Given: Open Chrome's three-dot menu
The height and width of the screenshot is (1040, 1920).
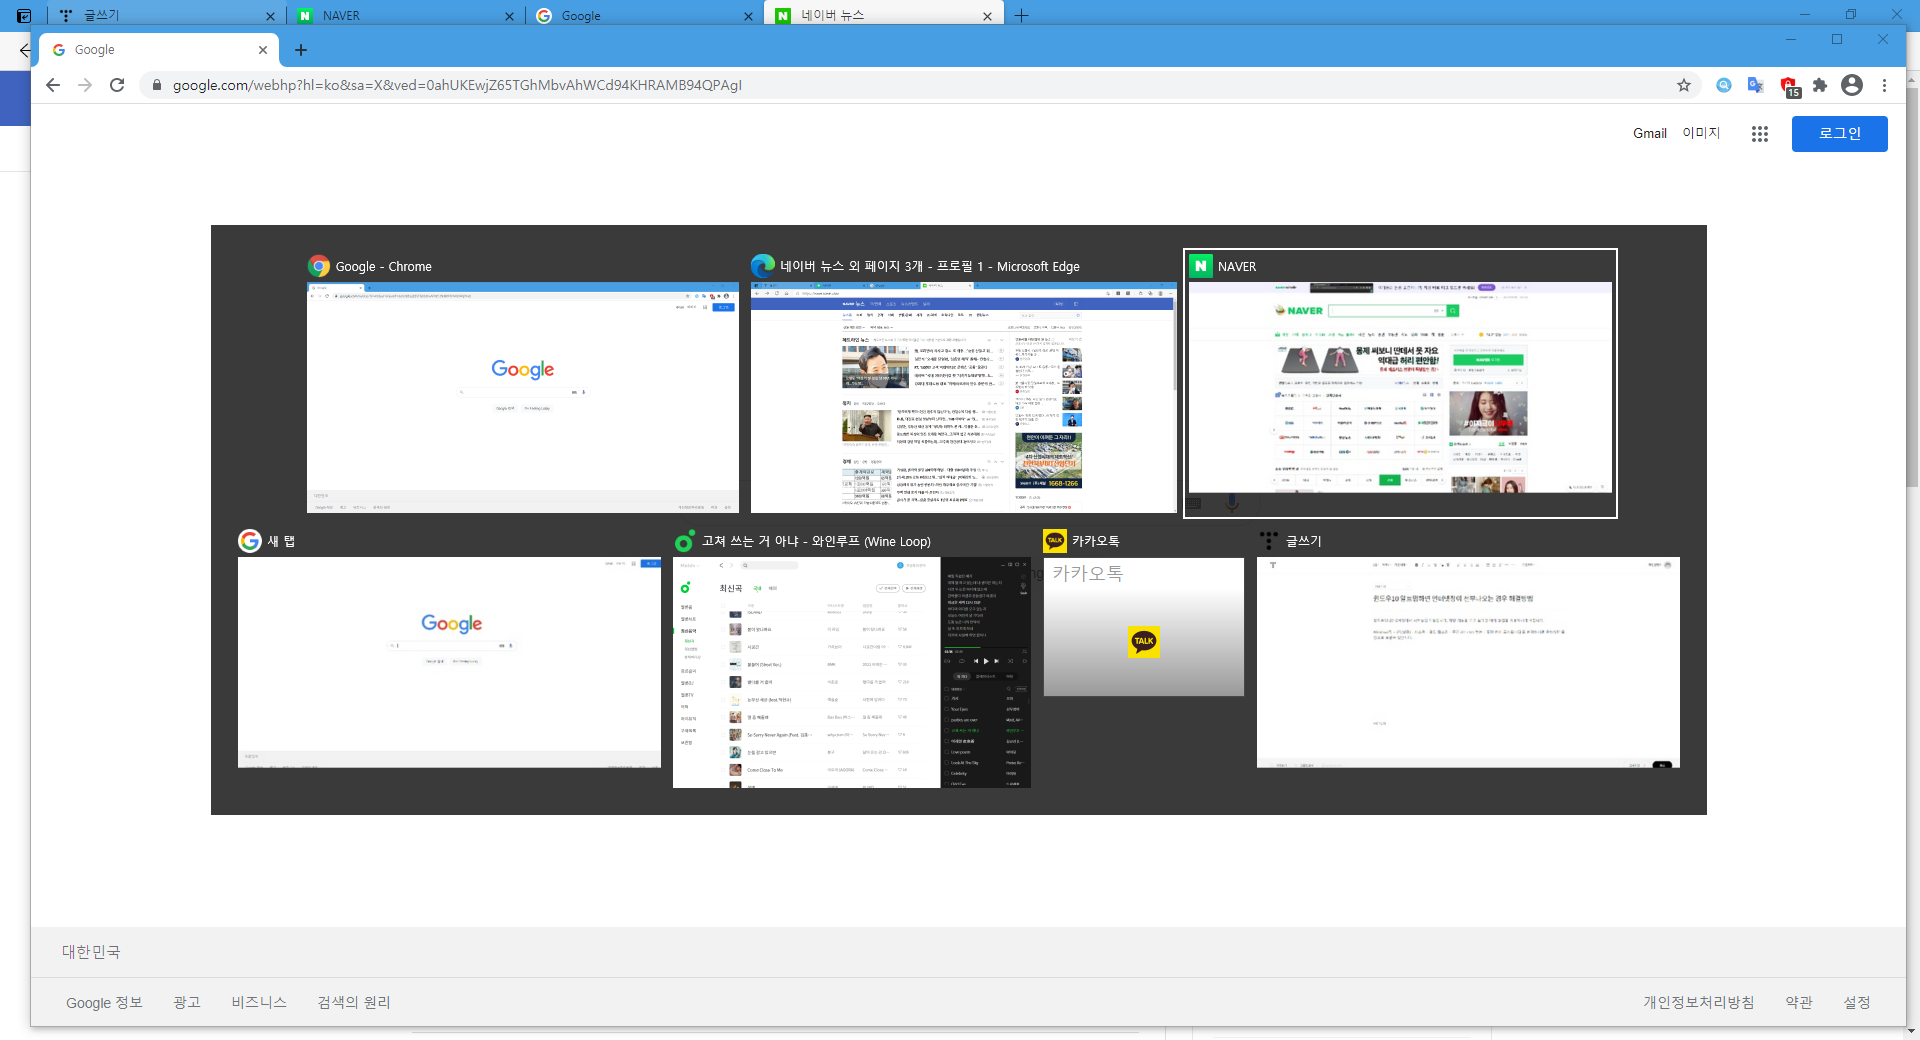Looking at the screenshot, I should pos(1884,85).
